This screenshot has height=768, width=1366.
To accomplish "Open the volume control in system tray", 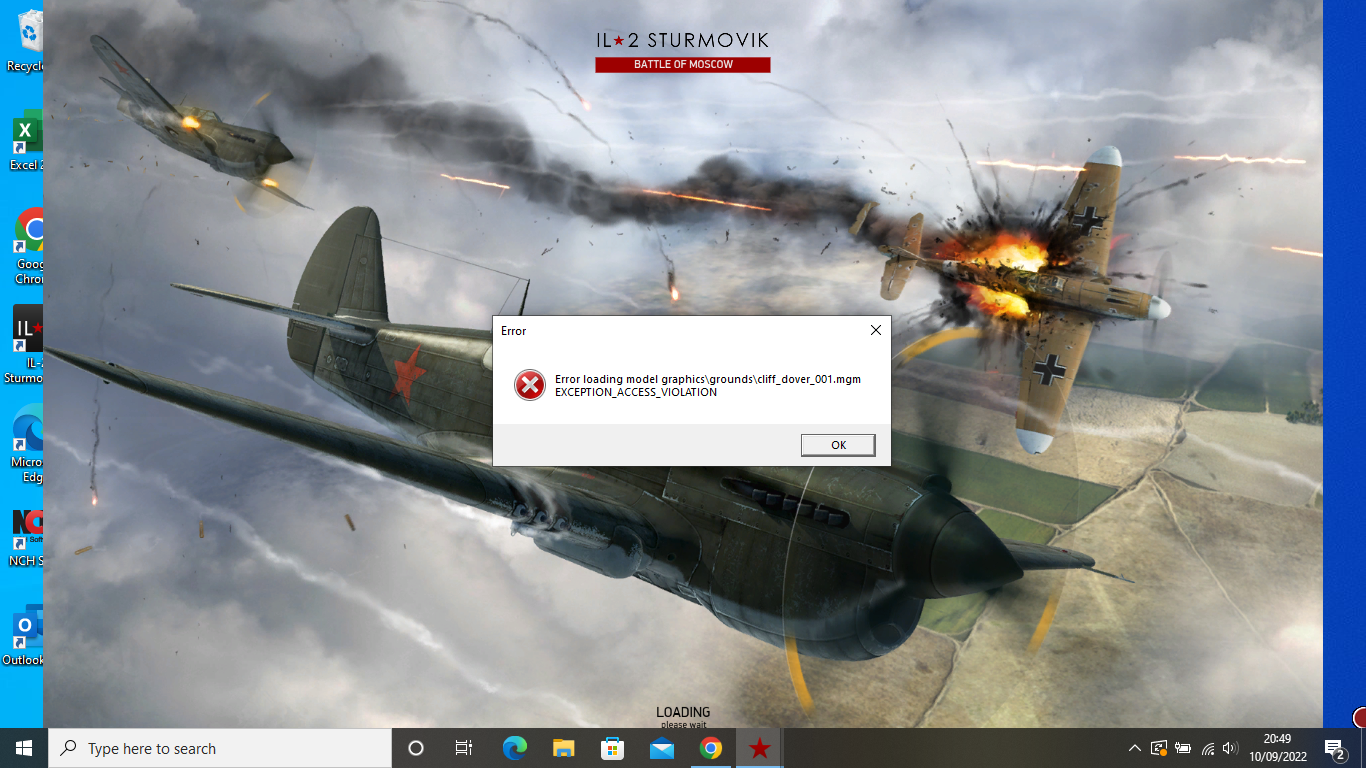I will (1230, 748).
